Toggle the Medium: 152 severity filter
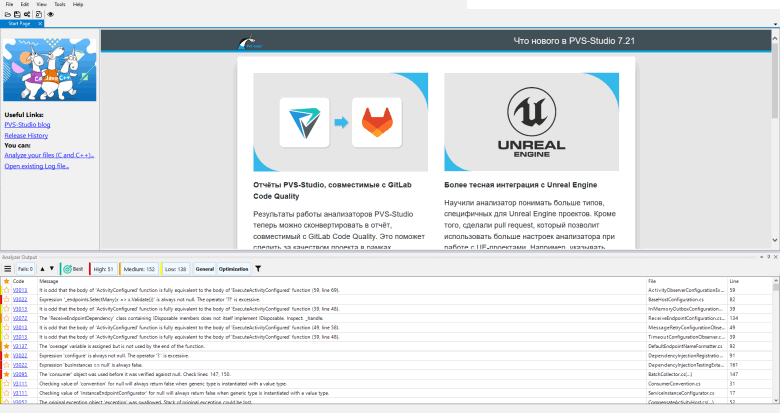780x413 pixels. coord(140,269)
